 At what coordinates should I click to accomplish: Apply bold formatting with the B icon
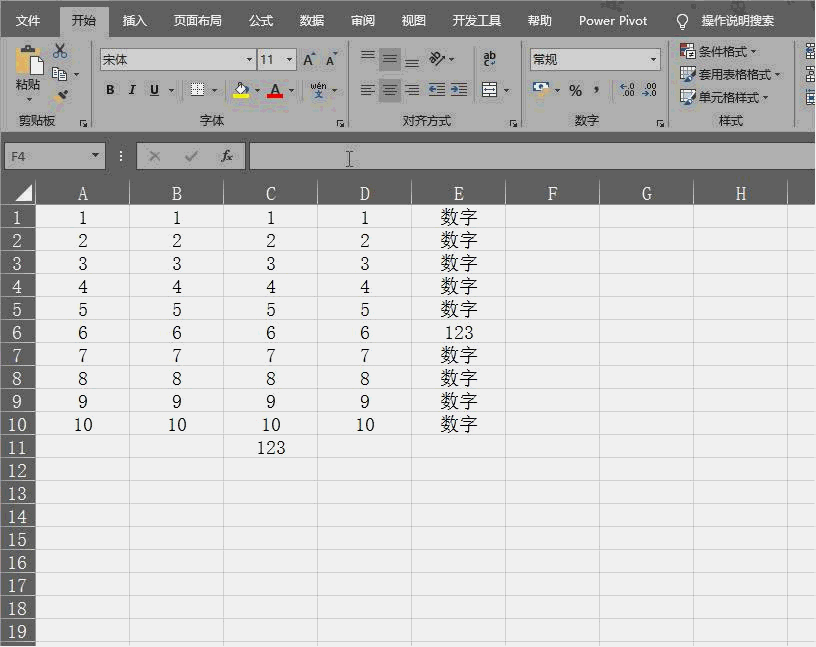point(109,89)
